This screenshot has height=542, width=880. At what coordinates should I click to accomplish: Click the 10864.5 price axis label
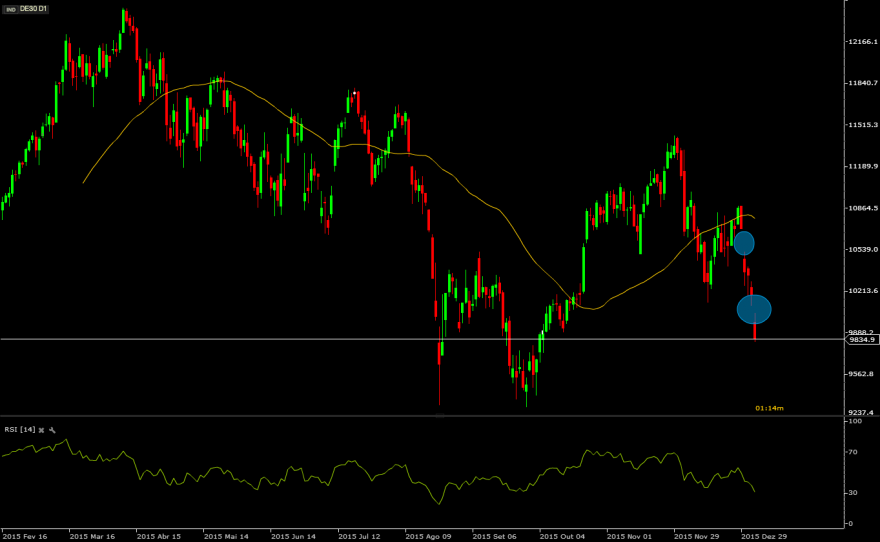(863, 208)
